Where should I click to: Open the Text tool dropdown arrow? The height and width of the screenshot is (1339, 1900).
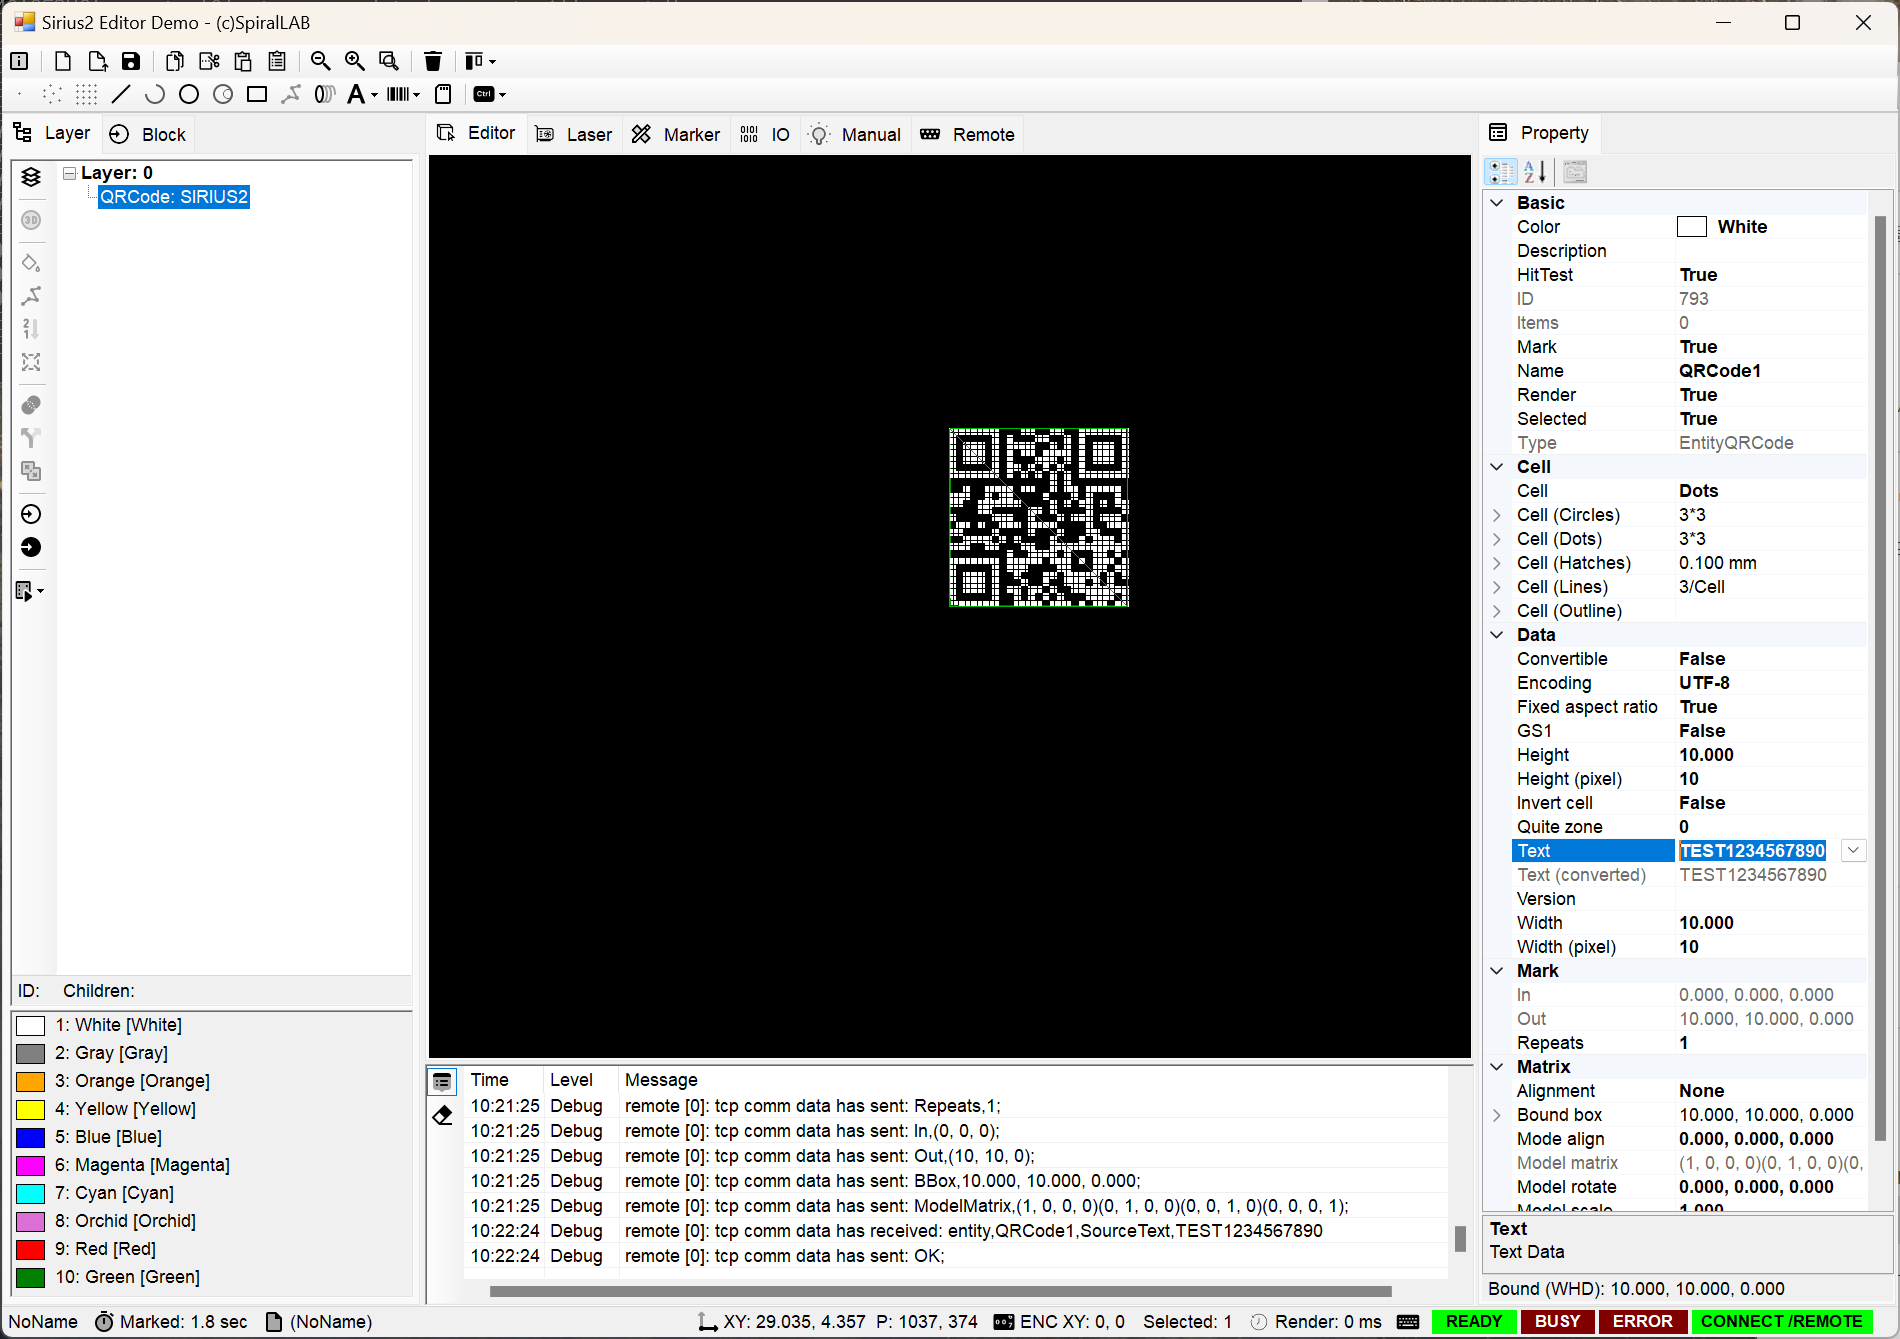tap(375, 95)
